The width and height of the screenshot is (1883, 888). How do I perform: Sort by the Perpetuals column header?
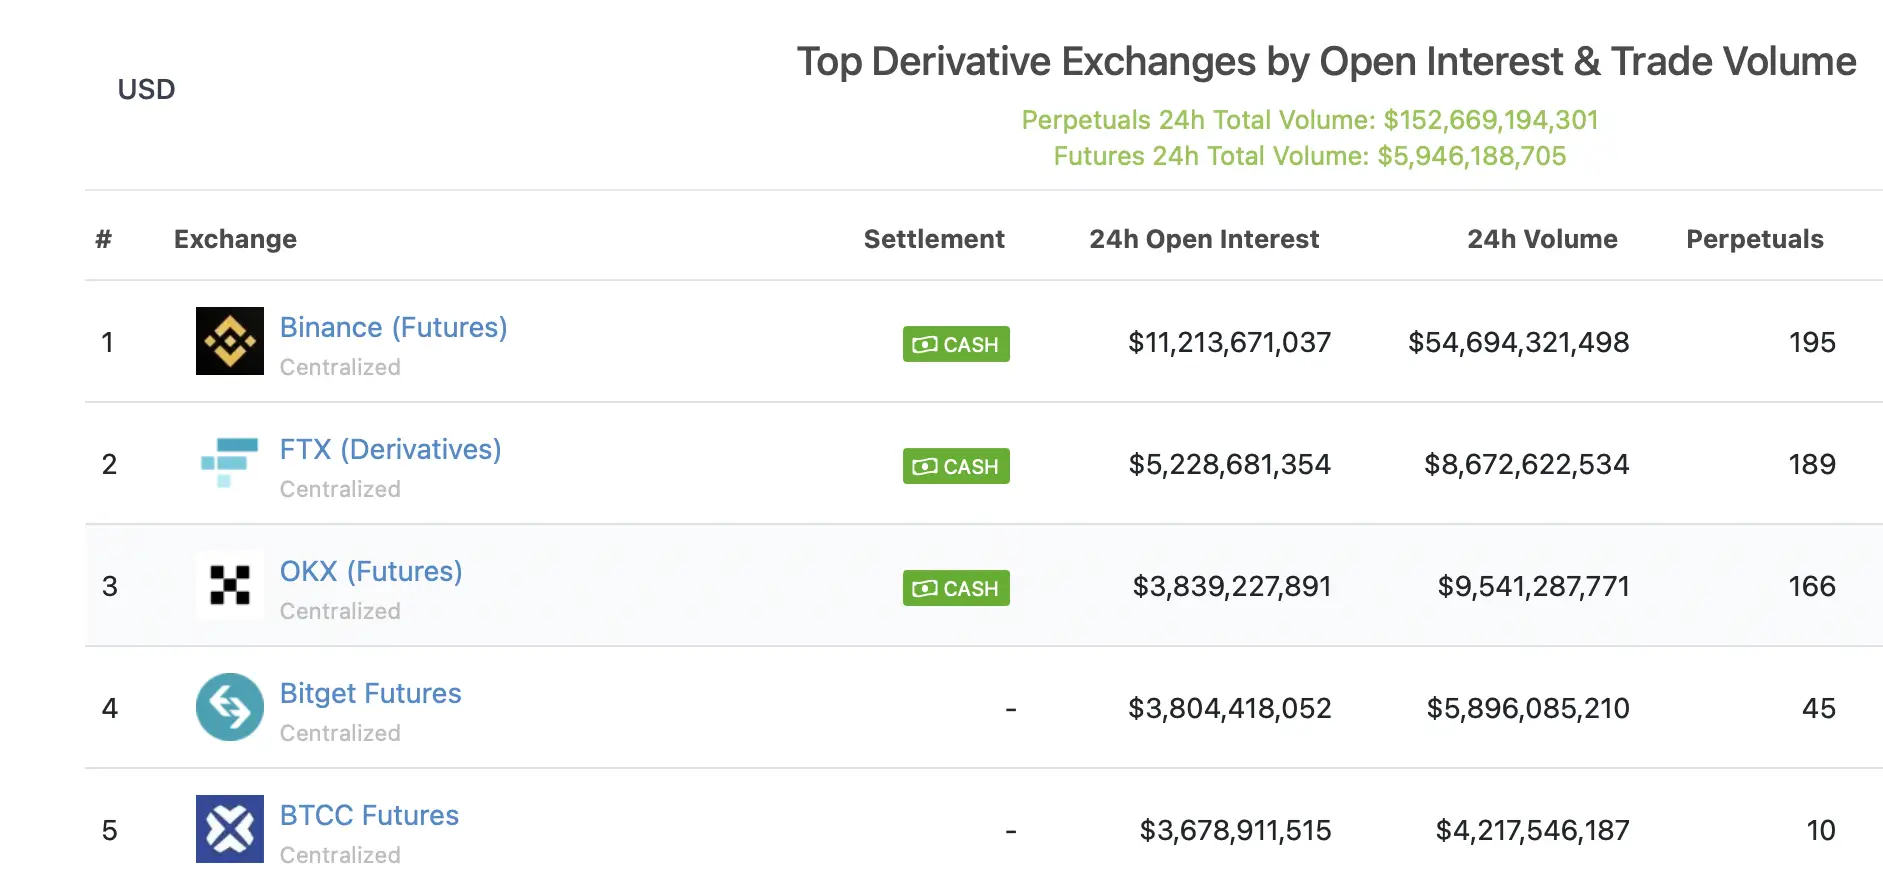(x=1755, y=239)
